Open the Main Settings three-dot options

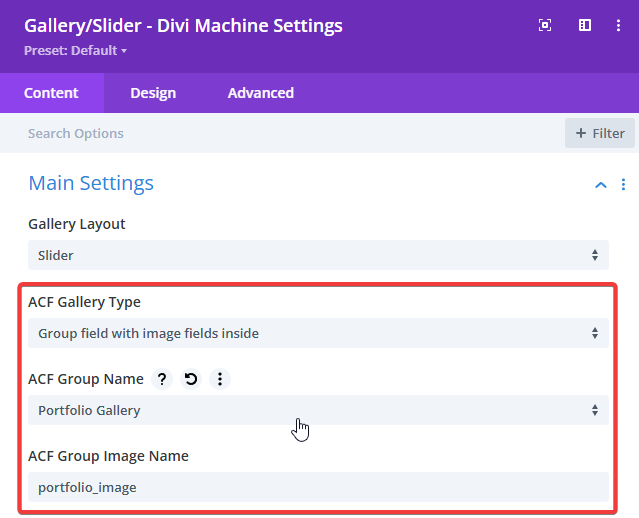[x=623, y=185]
